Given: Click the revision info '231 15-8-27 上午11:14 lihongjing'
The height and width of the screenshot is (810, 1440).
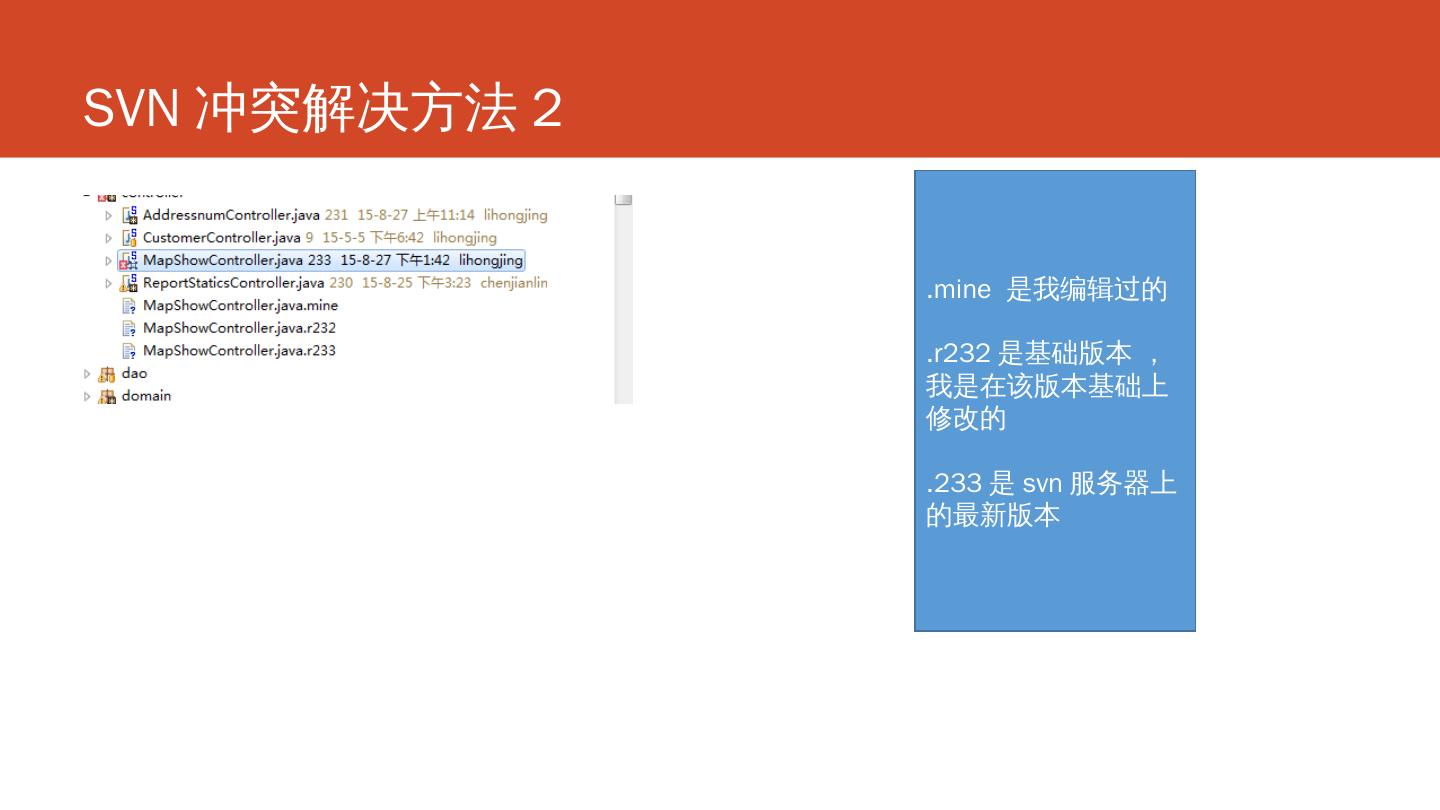Looking at the screenshot, I should click(436, 215).
